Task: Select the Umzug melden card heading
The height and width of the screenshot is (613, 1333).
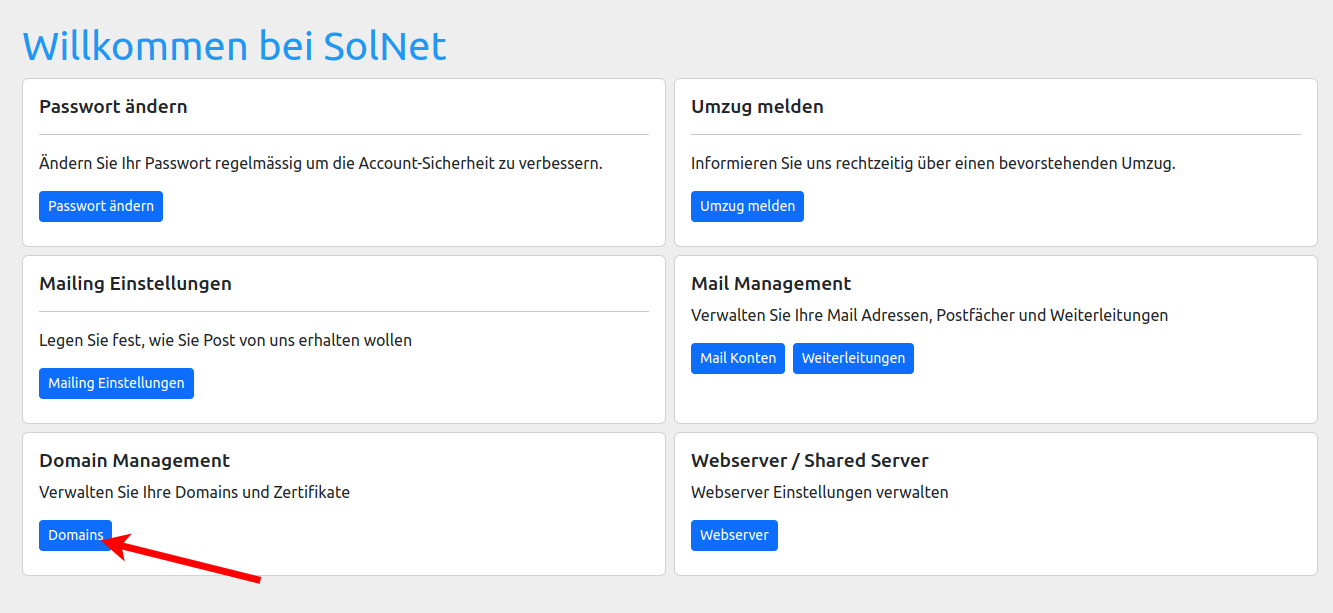Action: coord(757,106)
